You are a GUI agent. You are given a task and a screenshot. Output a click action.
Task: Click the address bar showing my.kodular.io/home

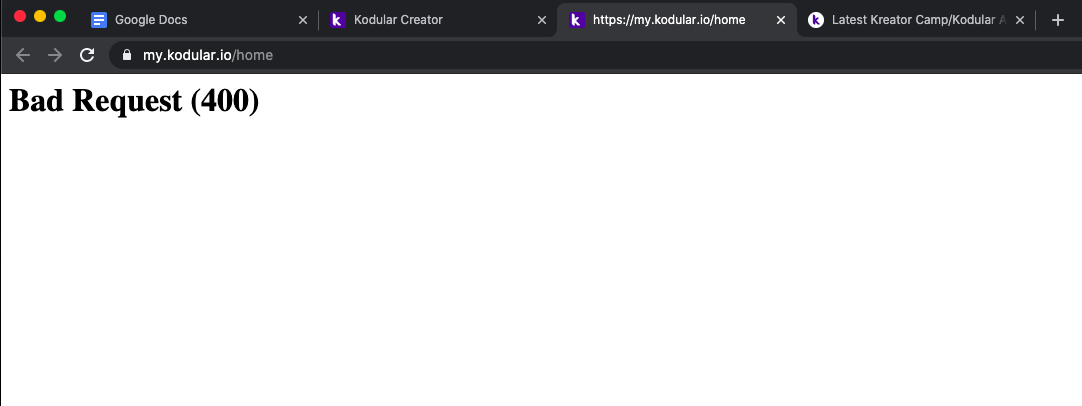(595, 55)
